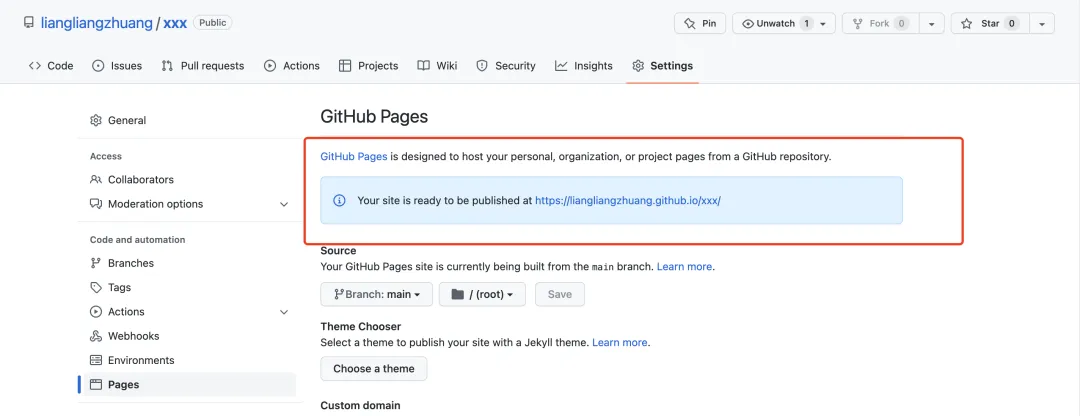Click the play icon beside sidebar Actions

tap(96, 312)
